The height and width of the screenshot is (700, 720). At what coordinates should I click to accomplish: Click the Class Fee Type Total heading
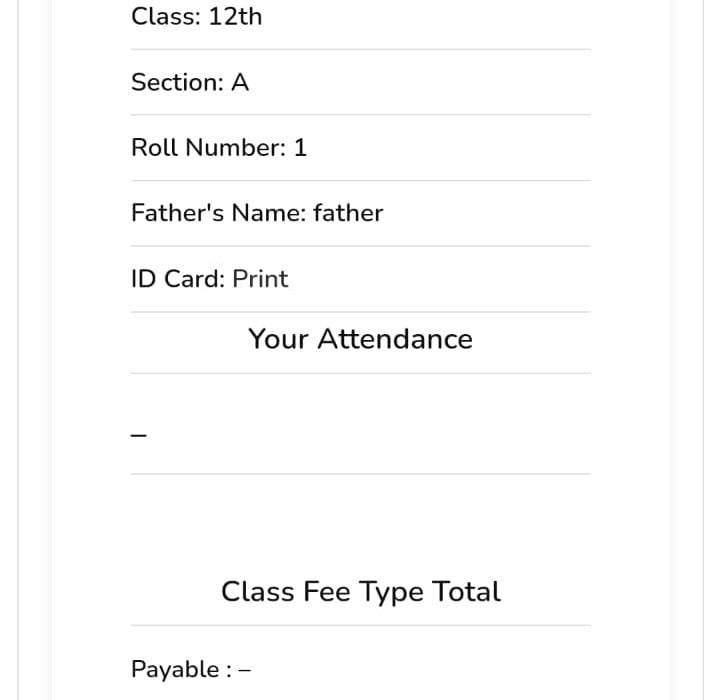click(360, 591)
